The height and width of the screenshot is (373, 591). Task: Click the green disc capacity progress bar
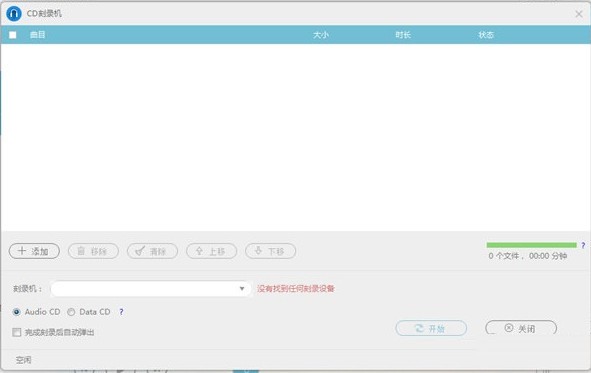pos(531,245)
